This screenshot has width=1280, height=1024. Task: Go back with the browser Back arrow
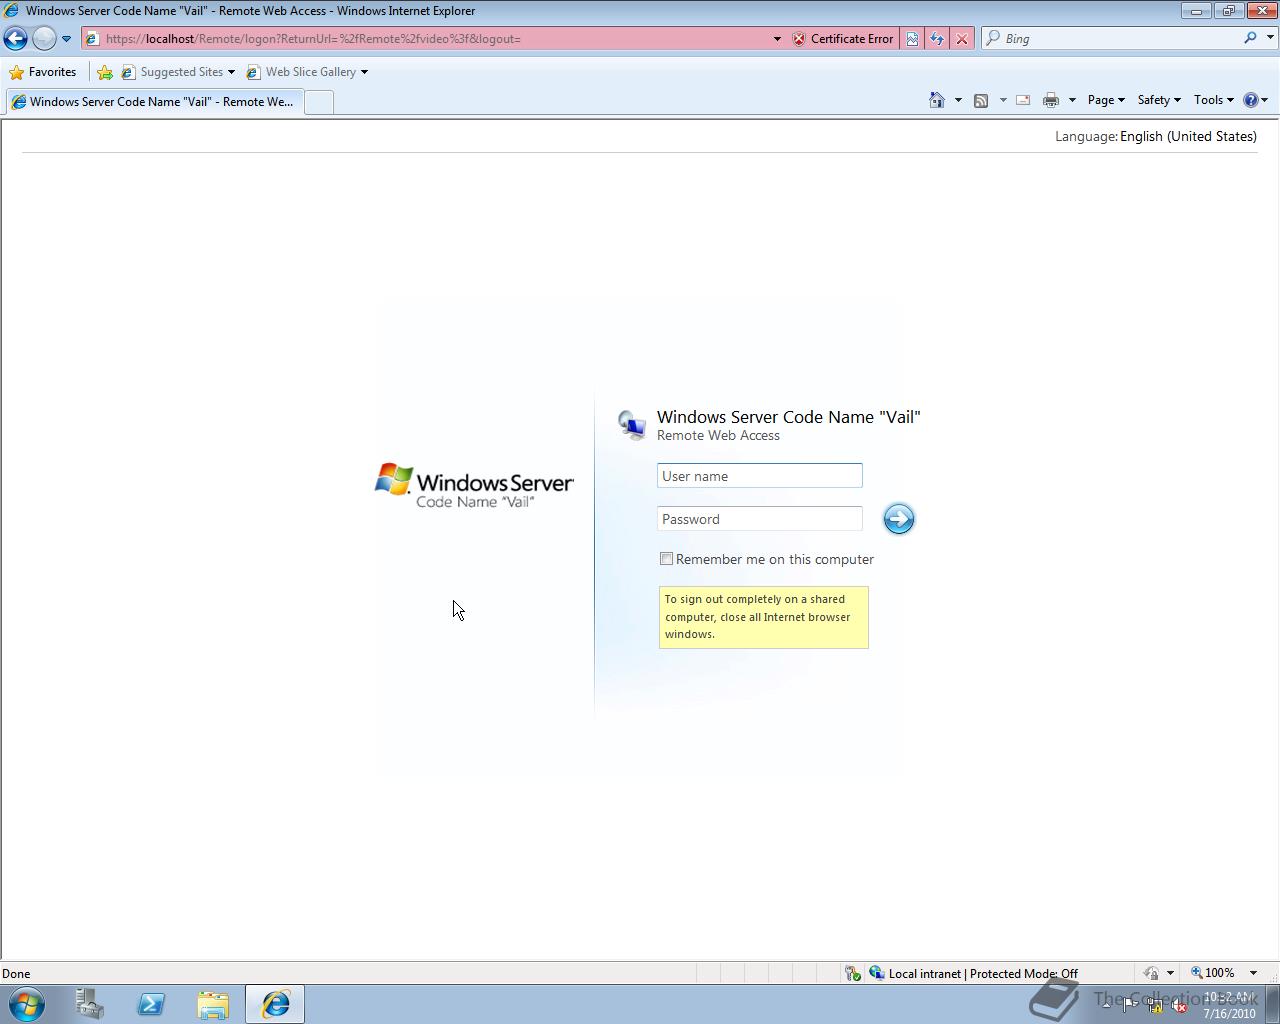[x=15, y=38]
